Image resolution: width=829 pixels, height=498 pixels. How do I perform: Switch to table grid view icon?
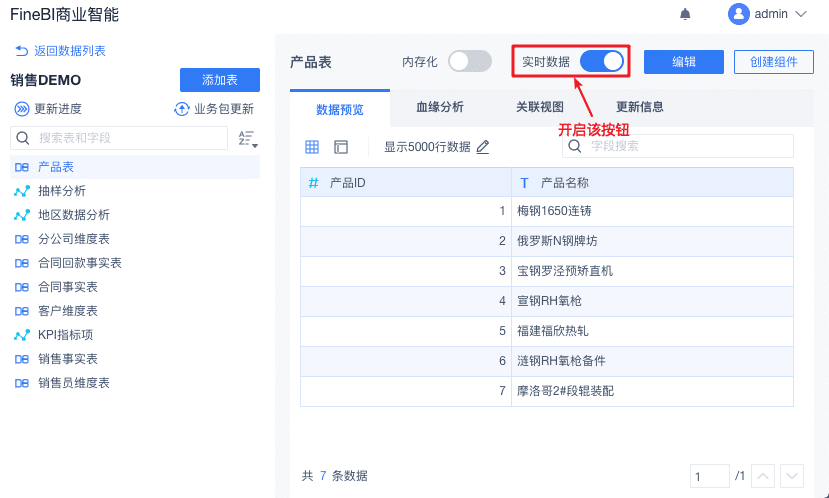(x=312, y=147)
